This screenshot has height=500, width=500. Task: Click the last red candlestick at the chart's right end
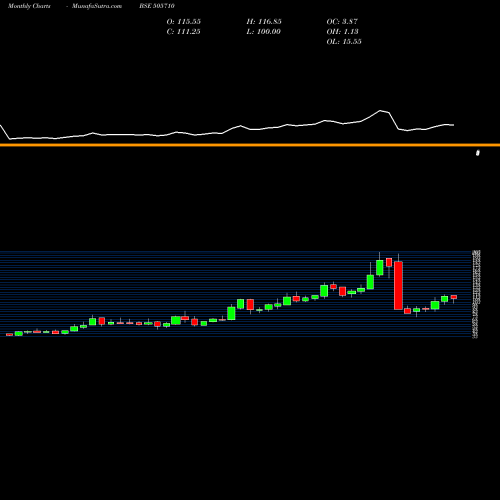tap(454, 297)
